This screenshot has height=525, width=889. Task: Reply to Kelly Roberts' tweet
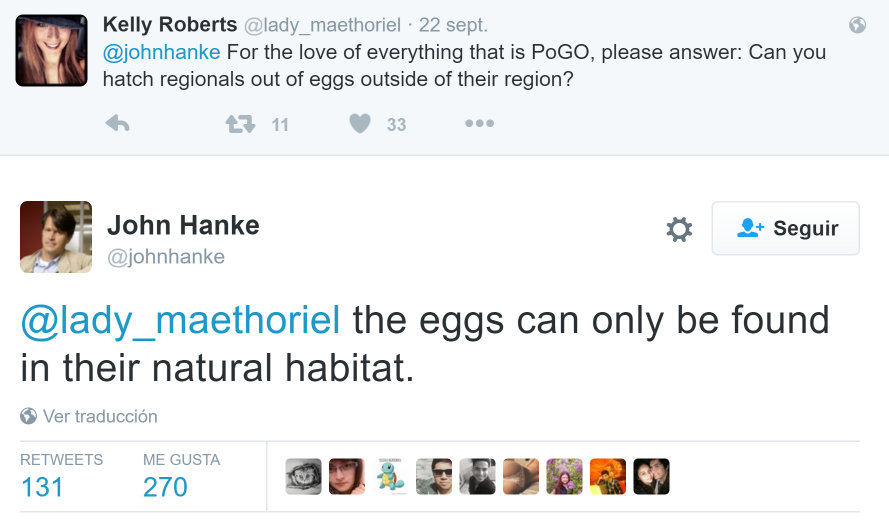[x=118, y=124]
